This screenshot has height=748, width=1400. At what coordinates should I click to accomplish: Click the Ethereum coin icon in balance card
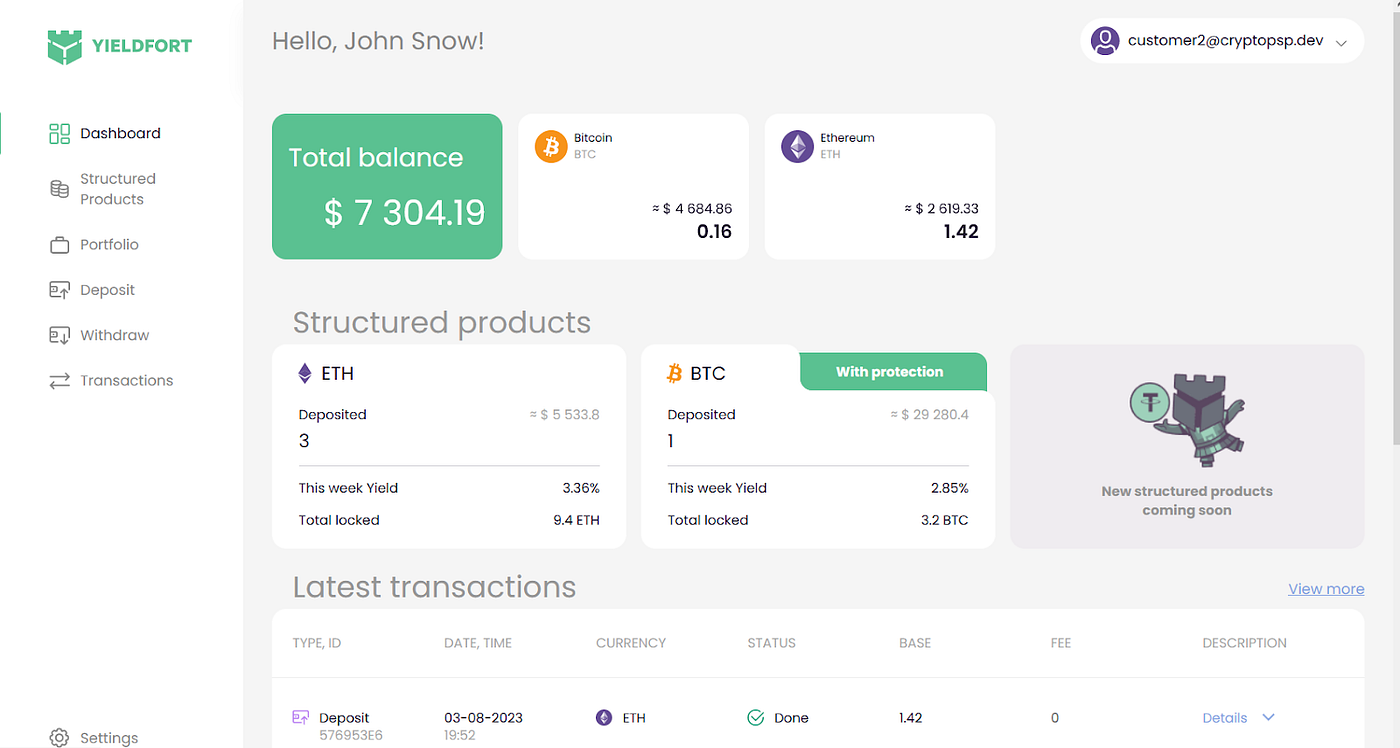point(797,146)
